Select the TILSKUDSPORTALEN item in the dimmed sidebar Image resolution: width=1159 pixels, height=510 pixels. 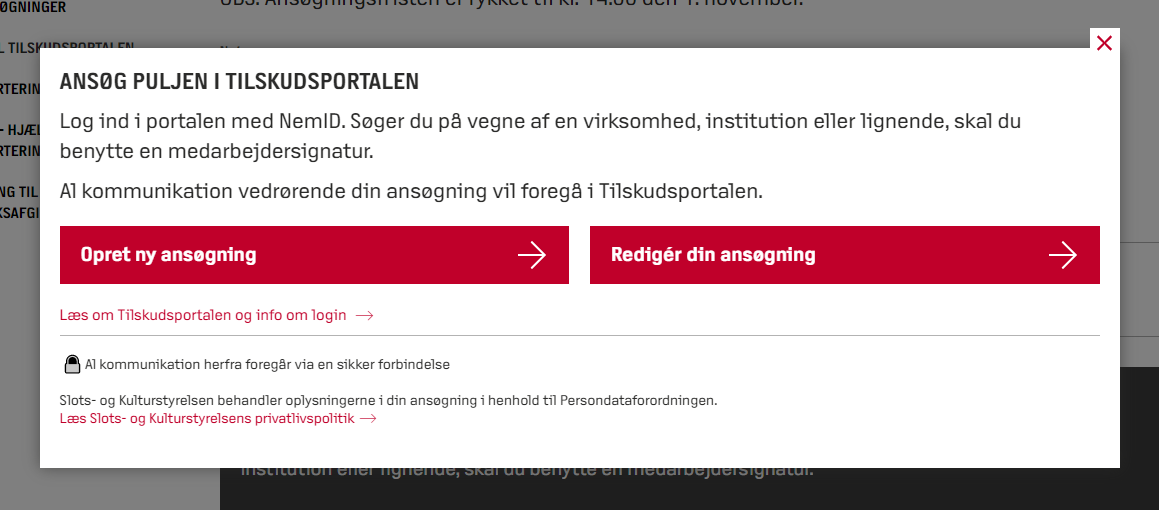(x=69, y=46)
